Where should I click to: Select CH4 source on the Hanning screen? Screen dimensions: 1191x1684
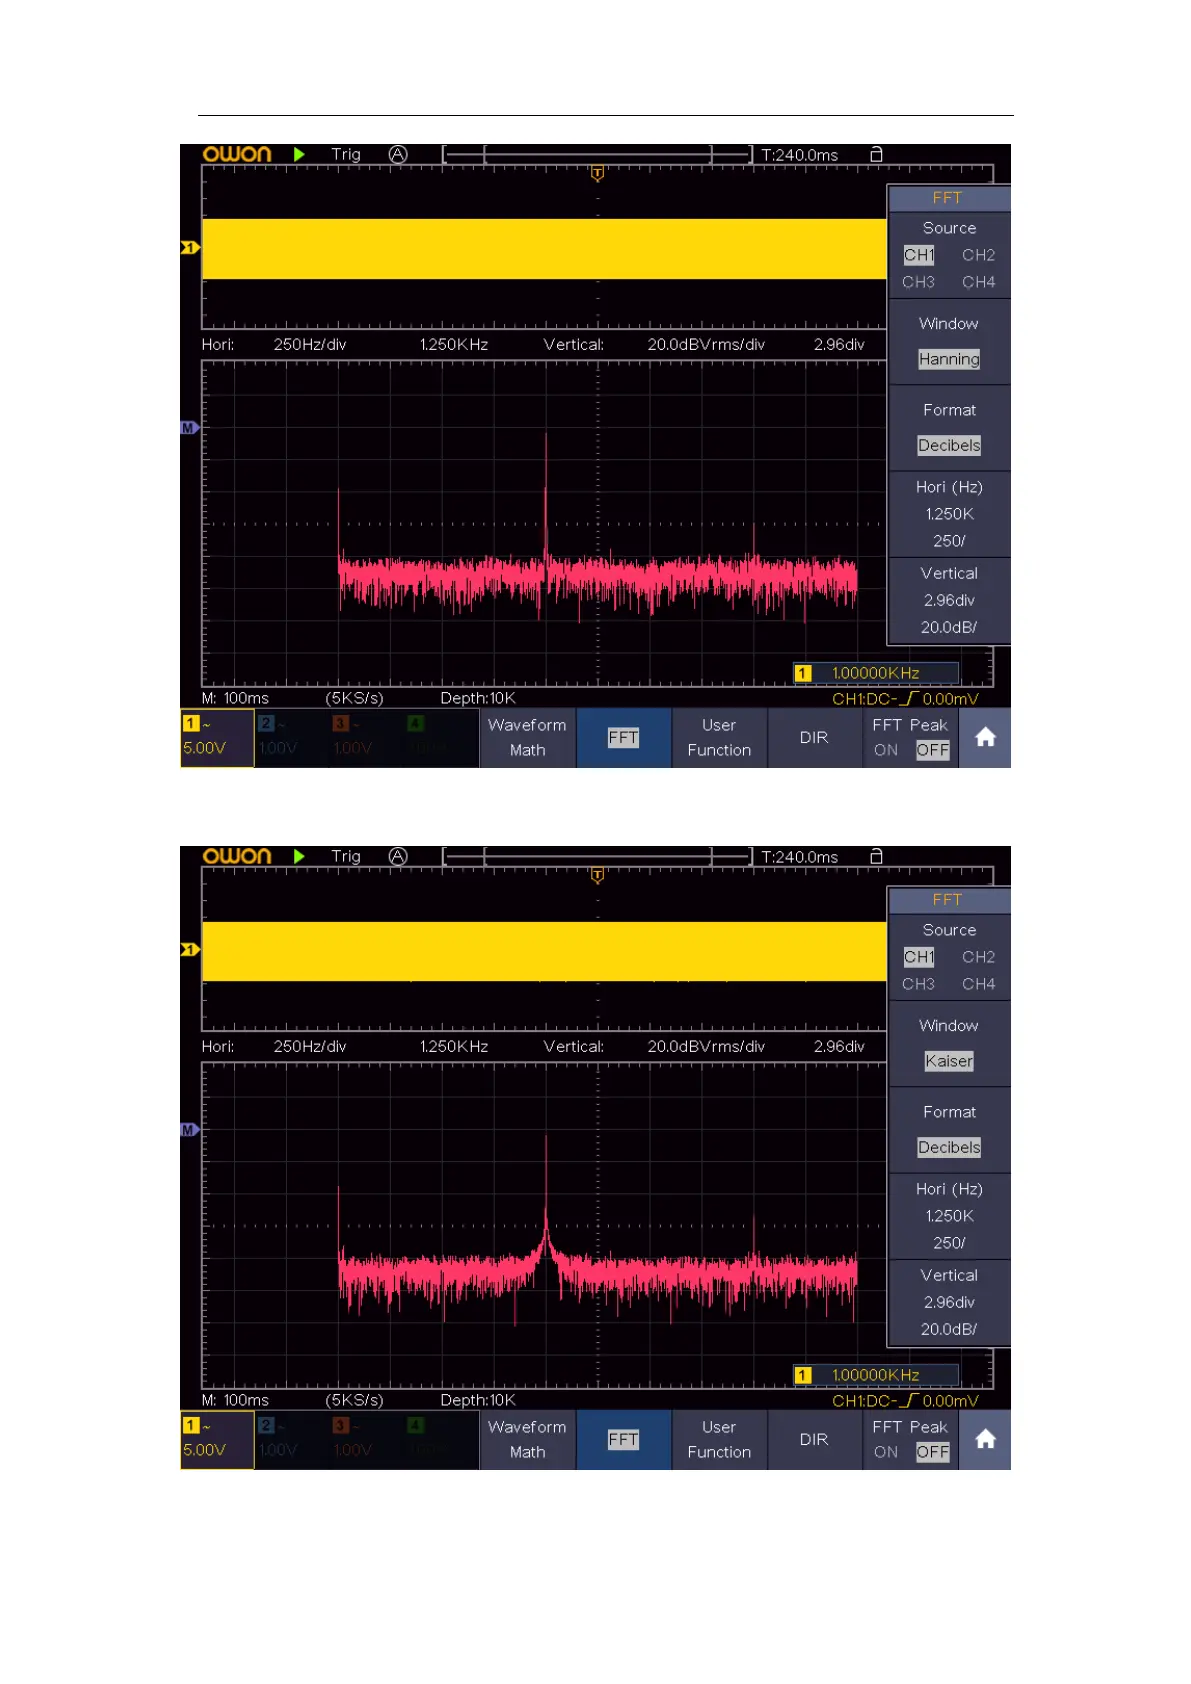(978, 282)
